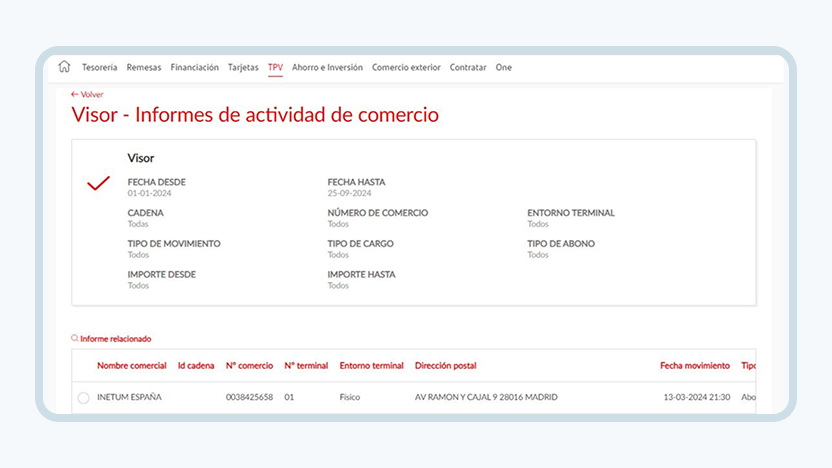Viewport: 832px width, 468px height.
Task: Sort by Entorno terminal column header
Action: point(371,366)
